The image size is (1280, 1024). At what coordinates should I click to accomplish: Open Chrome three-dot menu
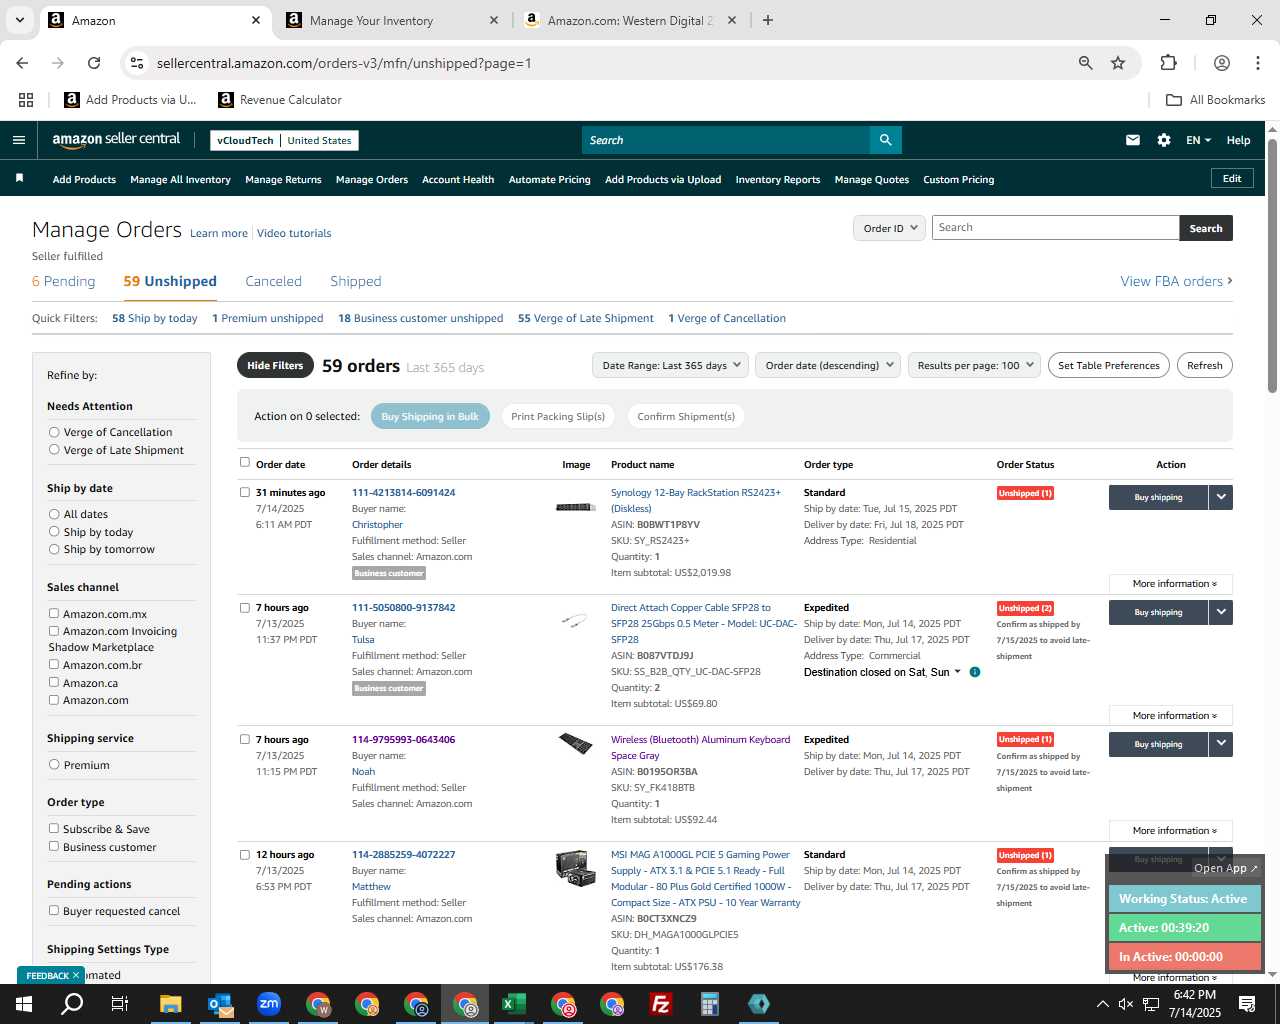pos(1257,63)
